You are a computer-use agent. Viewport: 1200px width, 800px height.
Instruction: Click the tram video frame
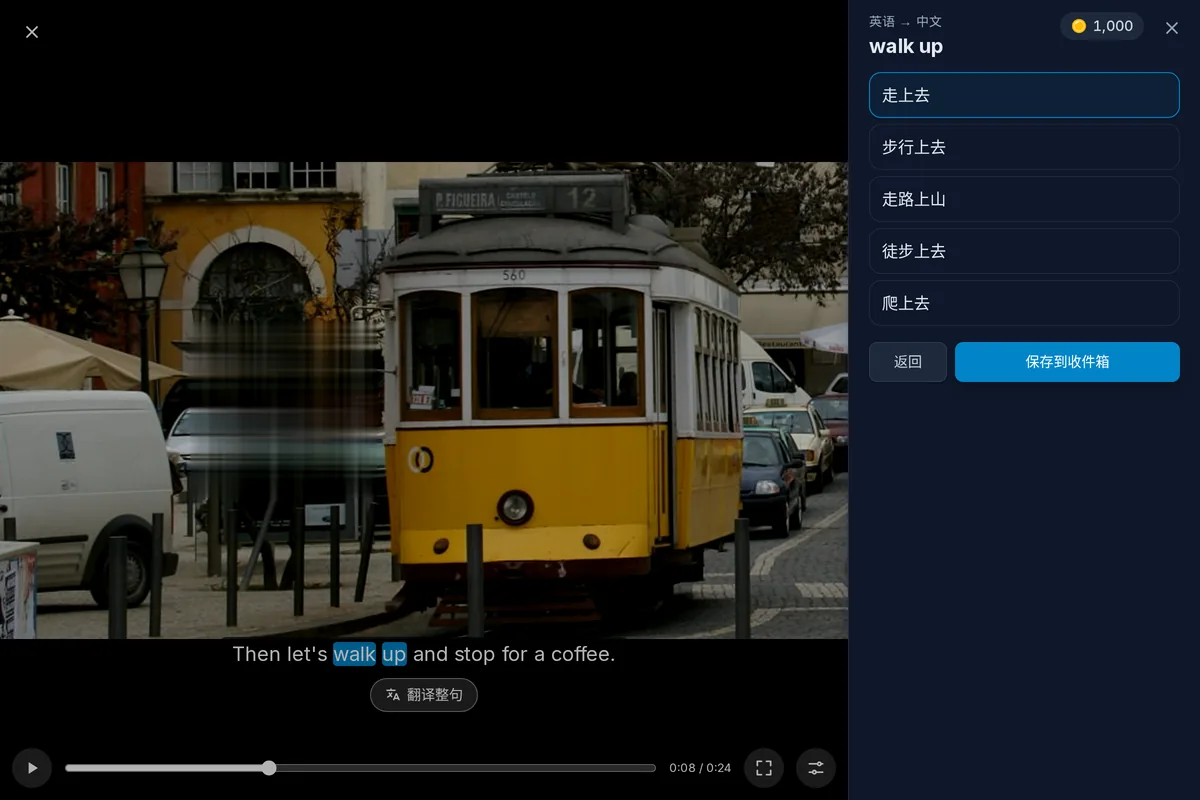click(x=424, y=400)
